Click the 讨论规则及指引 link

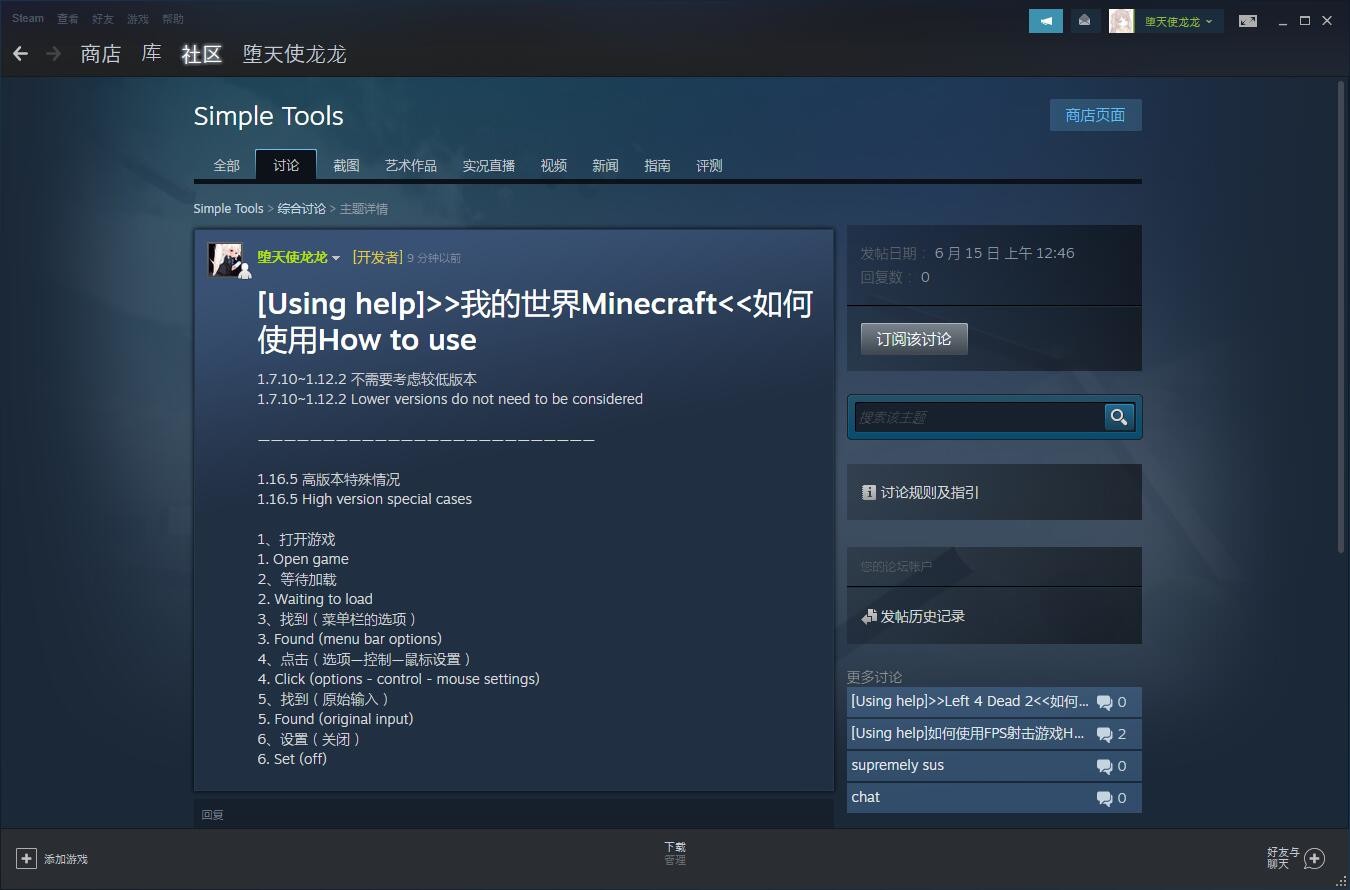(930, 492)
